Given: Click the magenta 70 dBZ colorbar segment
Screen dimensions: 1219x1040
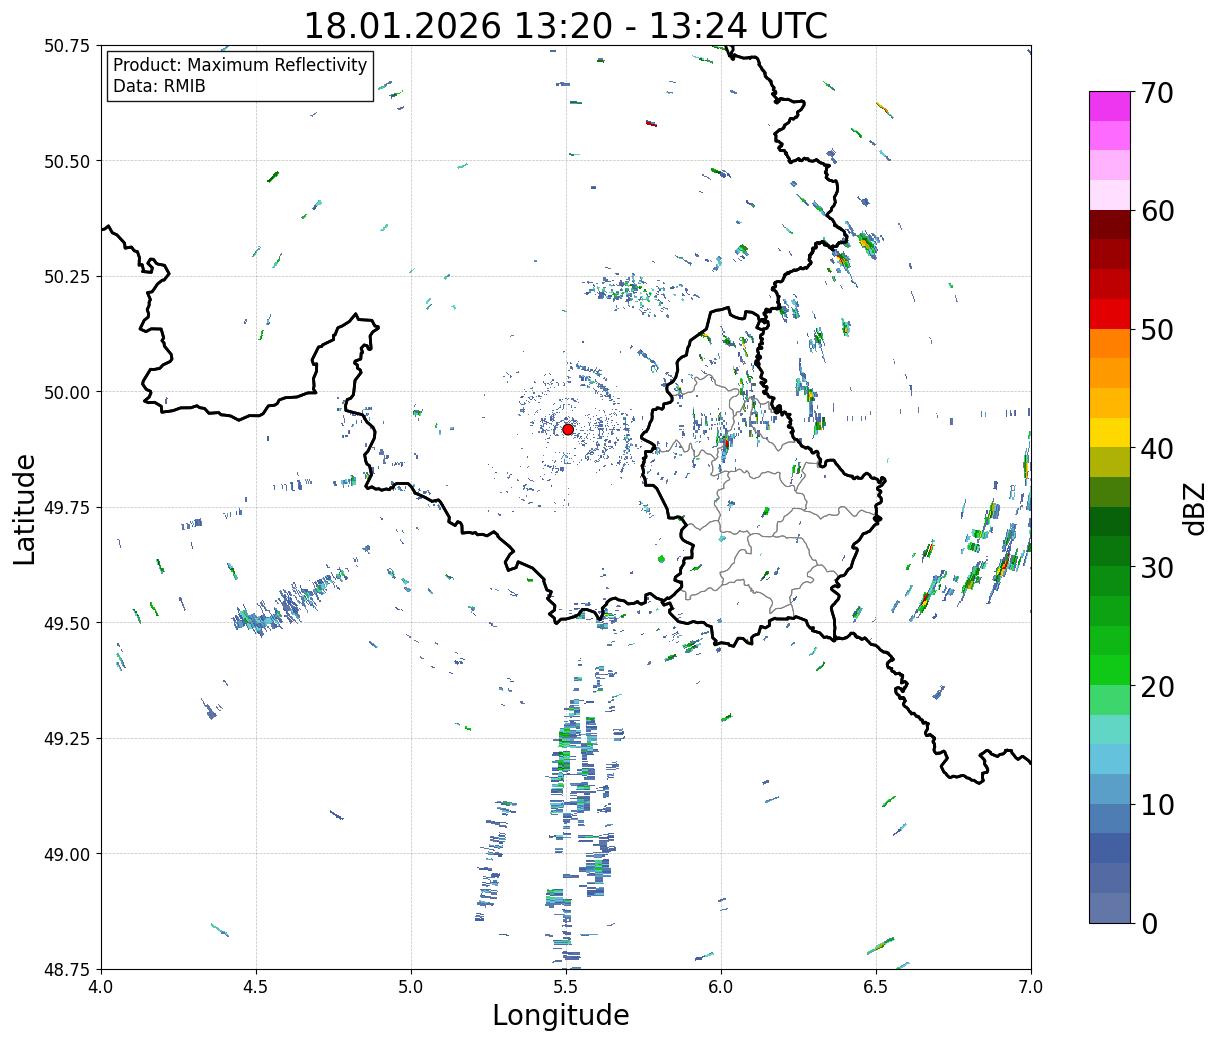Looking at the screenshot, I should click(1110, 106).
